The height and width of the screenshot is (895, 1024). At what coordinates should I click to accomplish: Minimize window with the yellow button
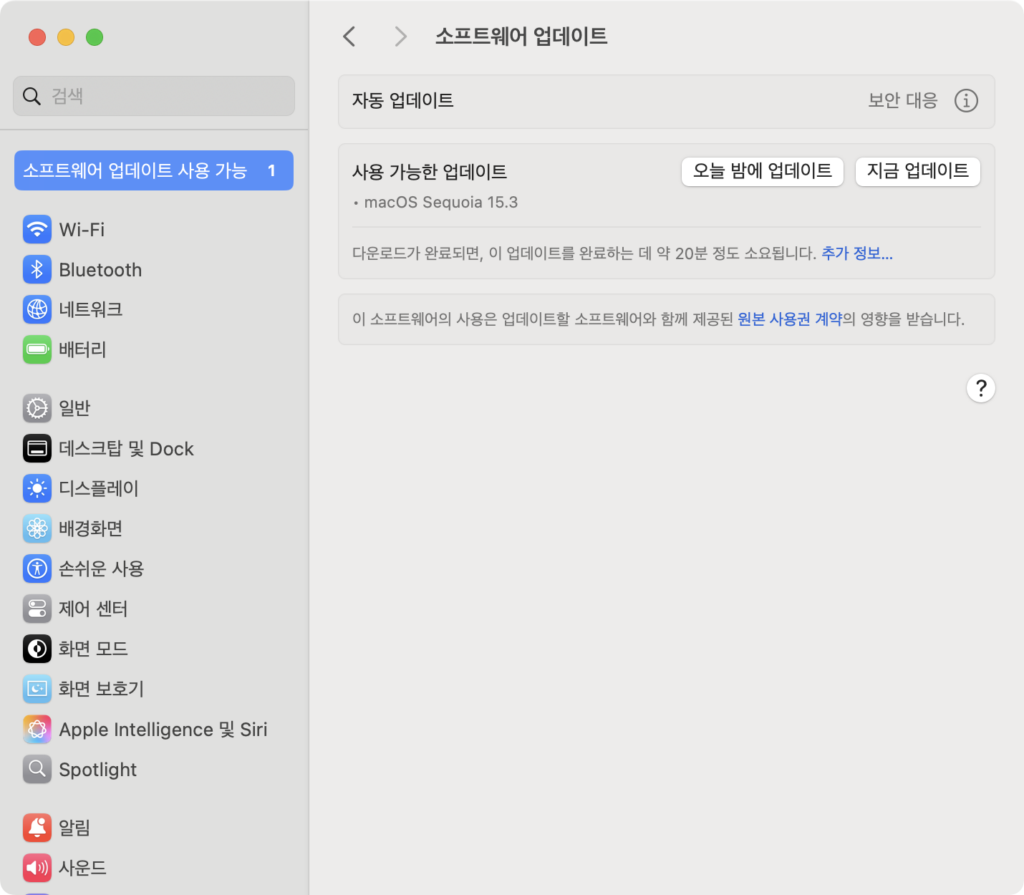(x=66, y=37)
